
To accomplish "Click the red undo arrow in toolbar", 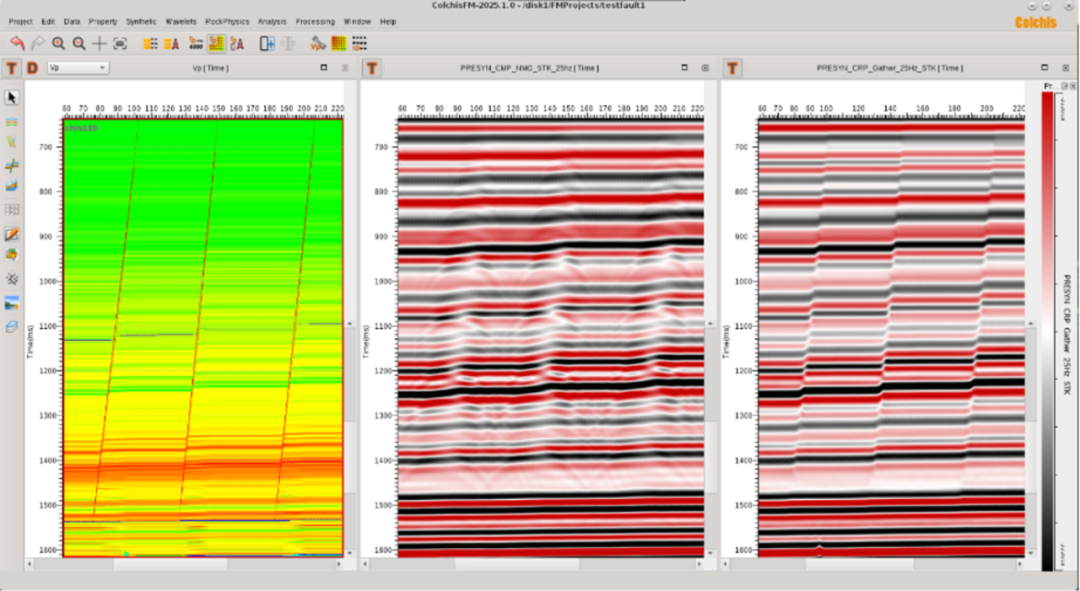I will [17, 43].
